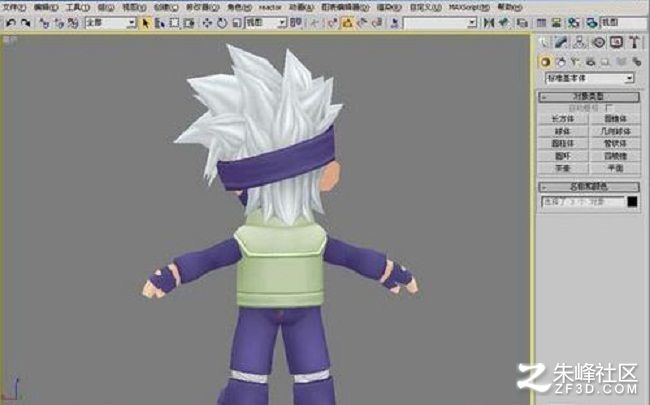This screenshot has width=650, height=405.
Task: Select Geometry category in Create panel
Action: click(545, 62)
